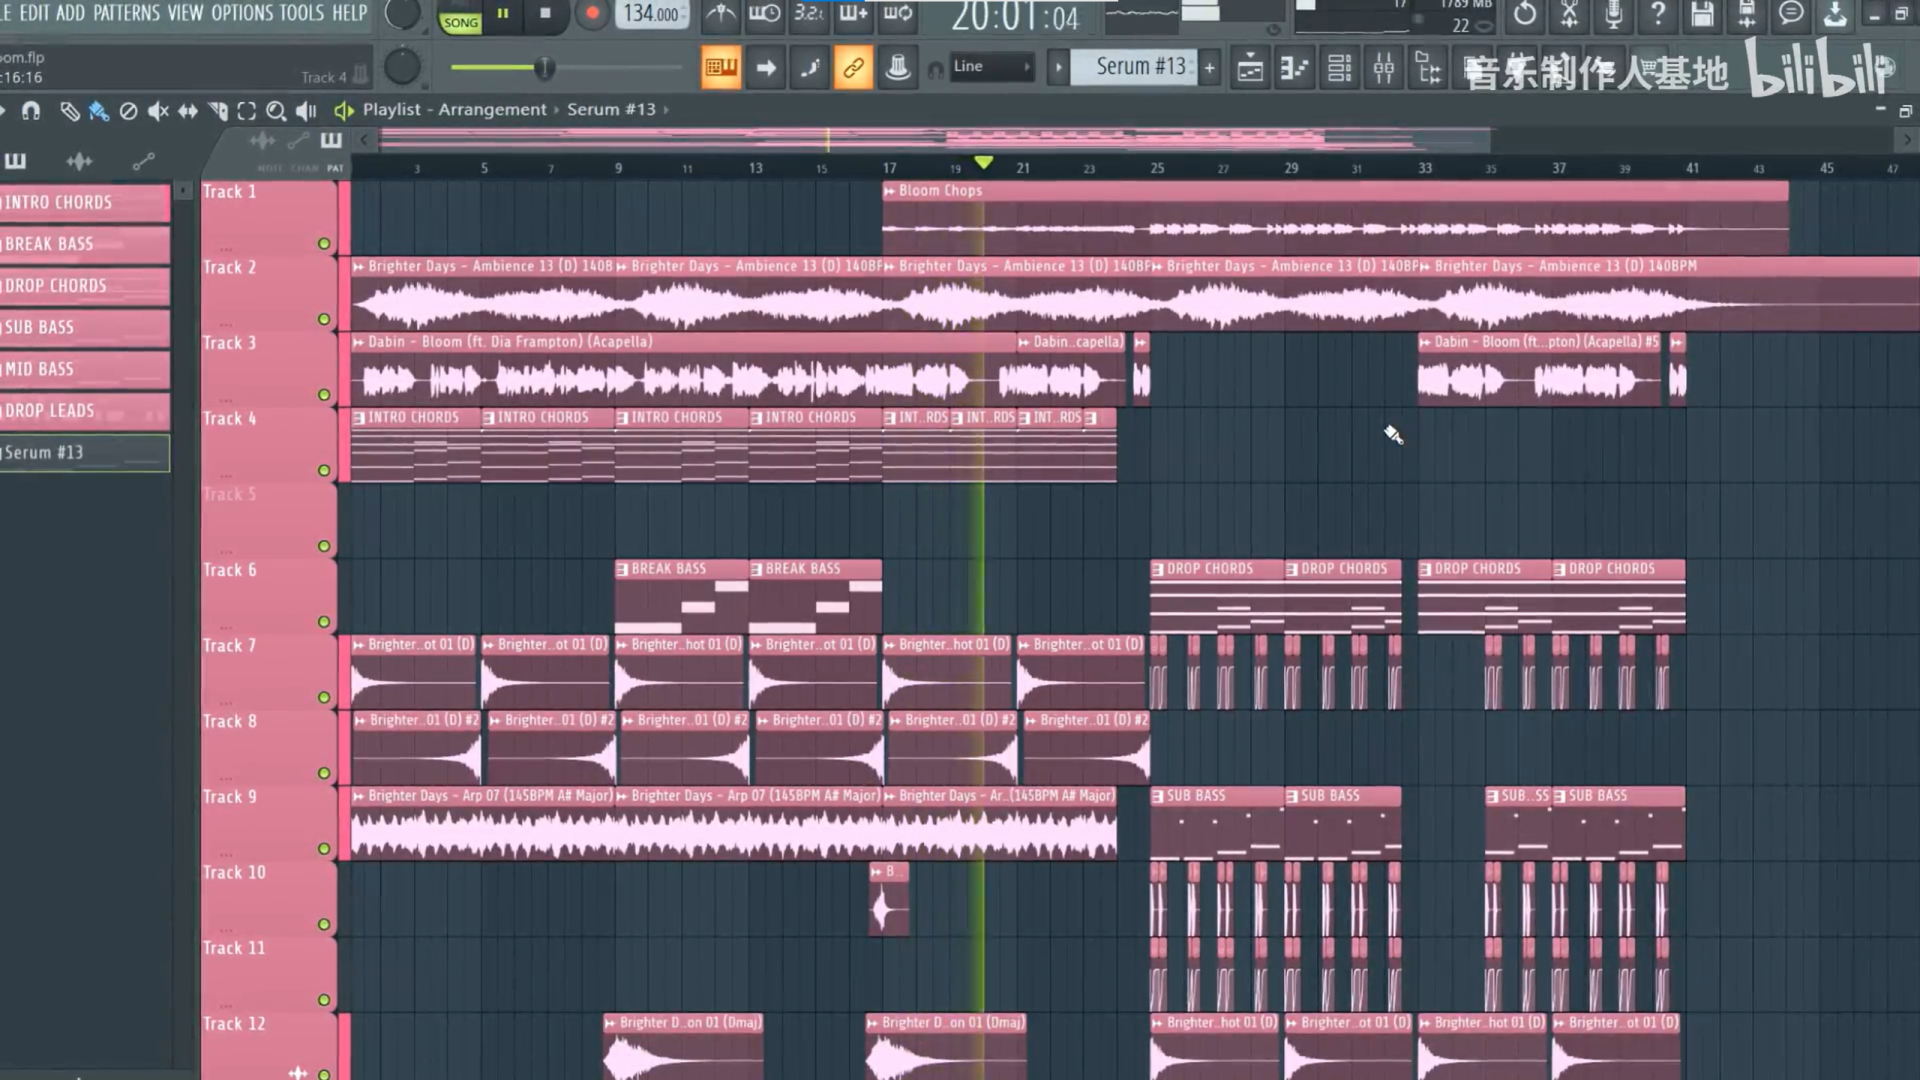
Task: Select DROP LEADS pattern in picker
Action: [x=84, y=411]
